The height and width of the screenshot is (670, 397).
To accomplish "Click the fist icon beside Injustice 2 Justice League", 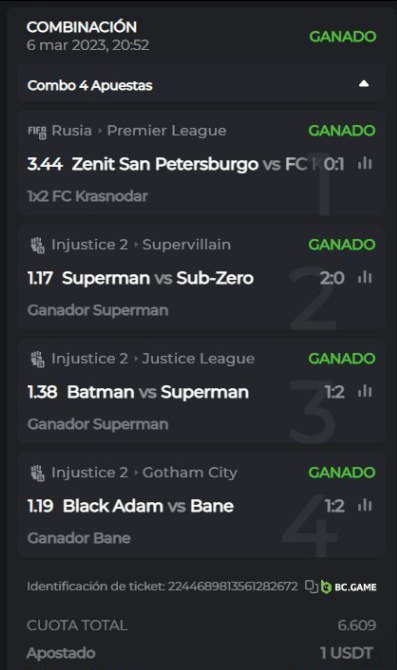I will point(38,359).
